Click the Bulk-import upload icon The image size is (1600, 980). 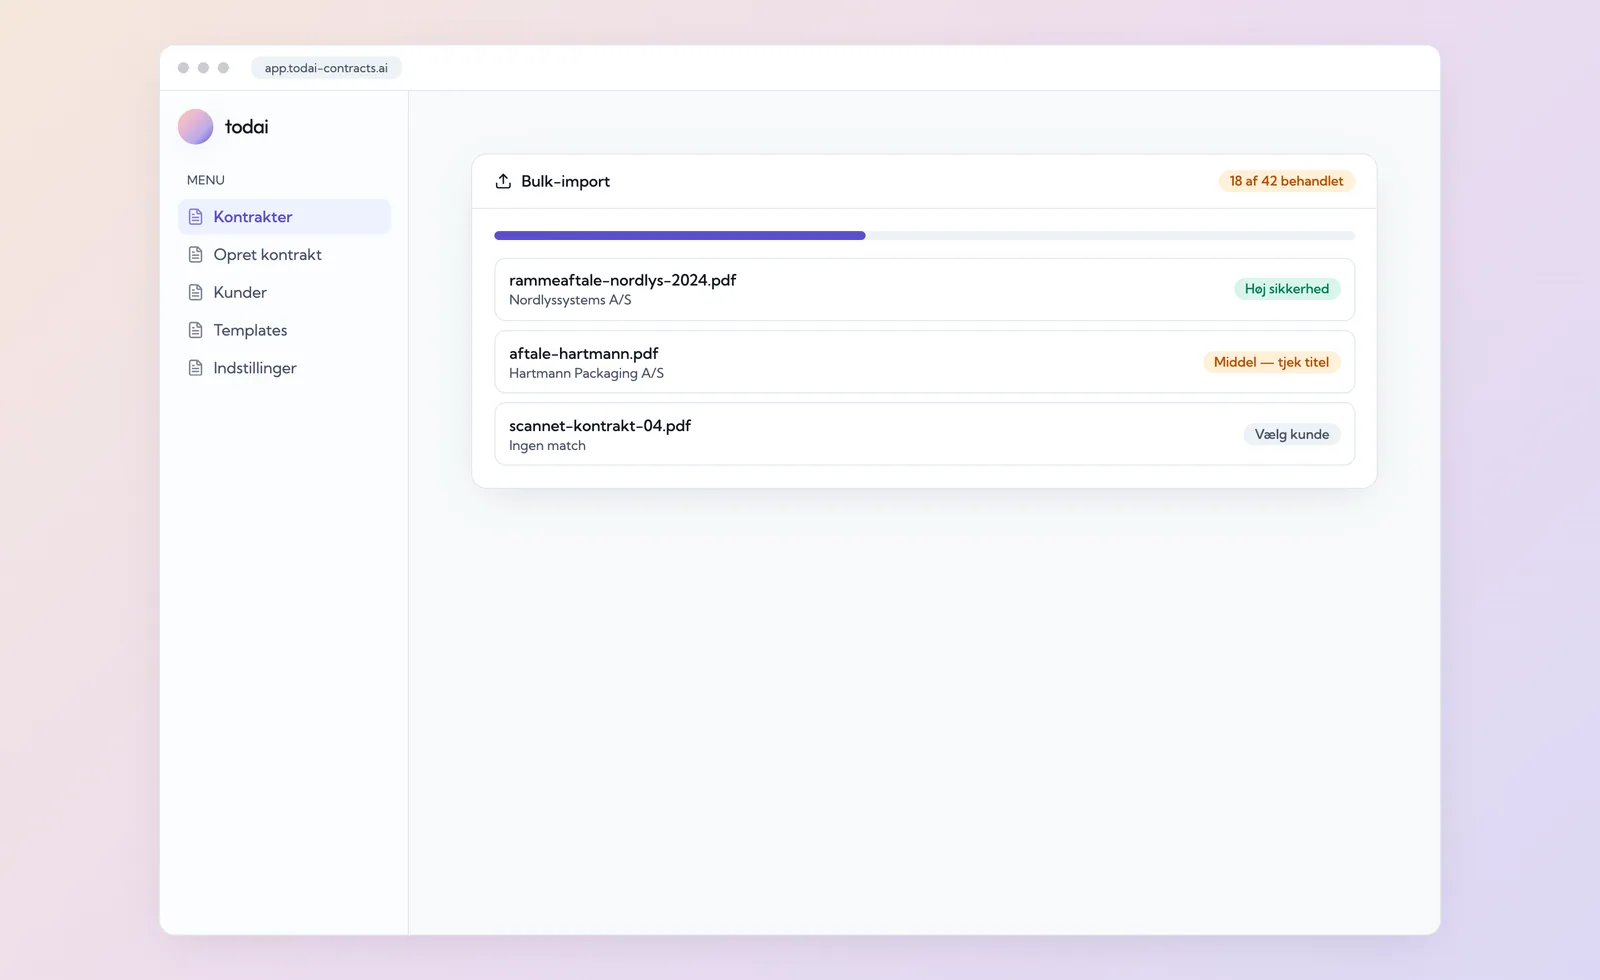click(x=503, y=181)
